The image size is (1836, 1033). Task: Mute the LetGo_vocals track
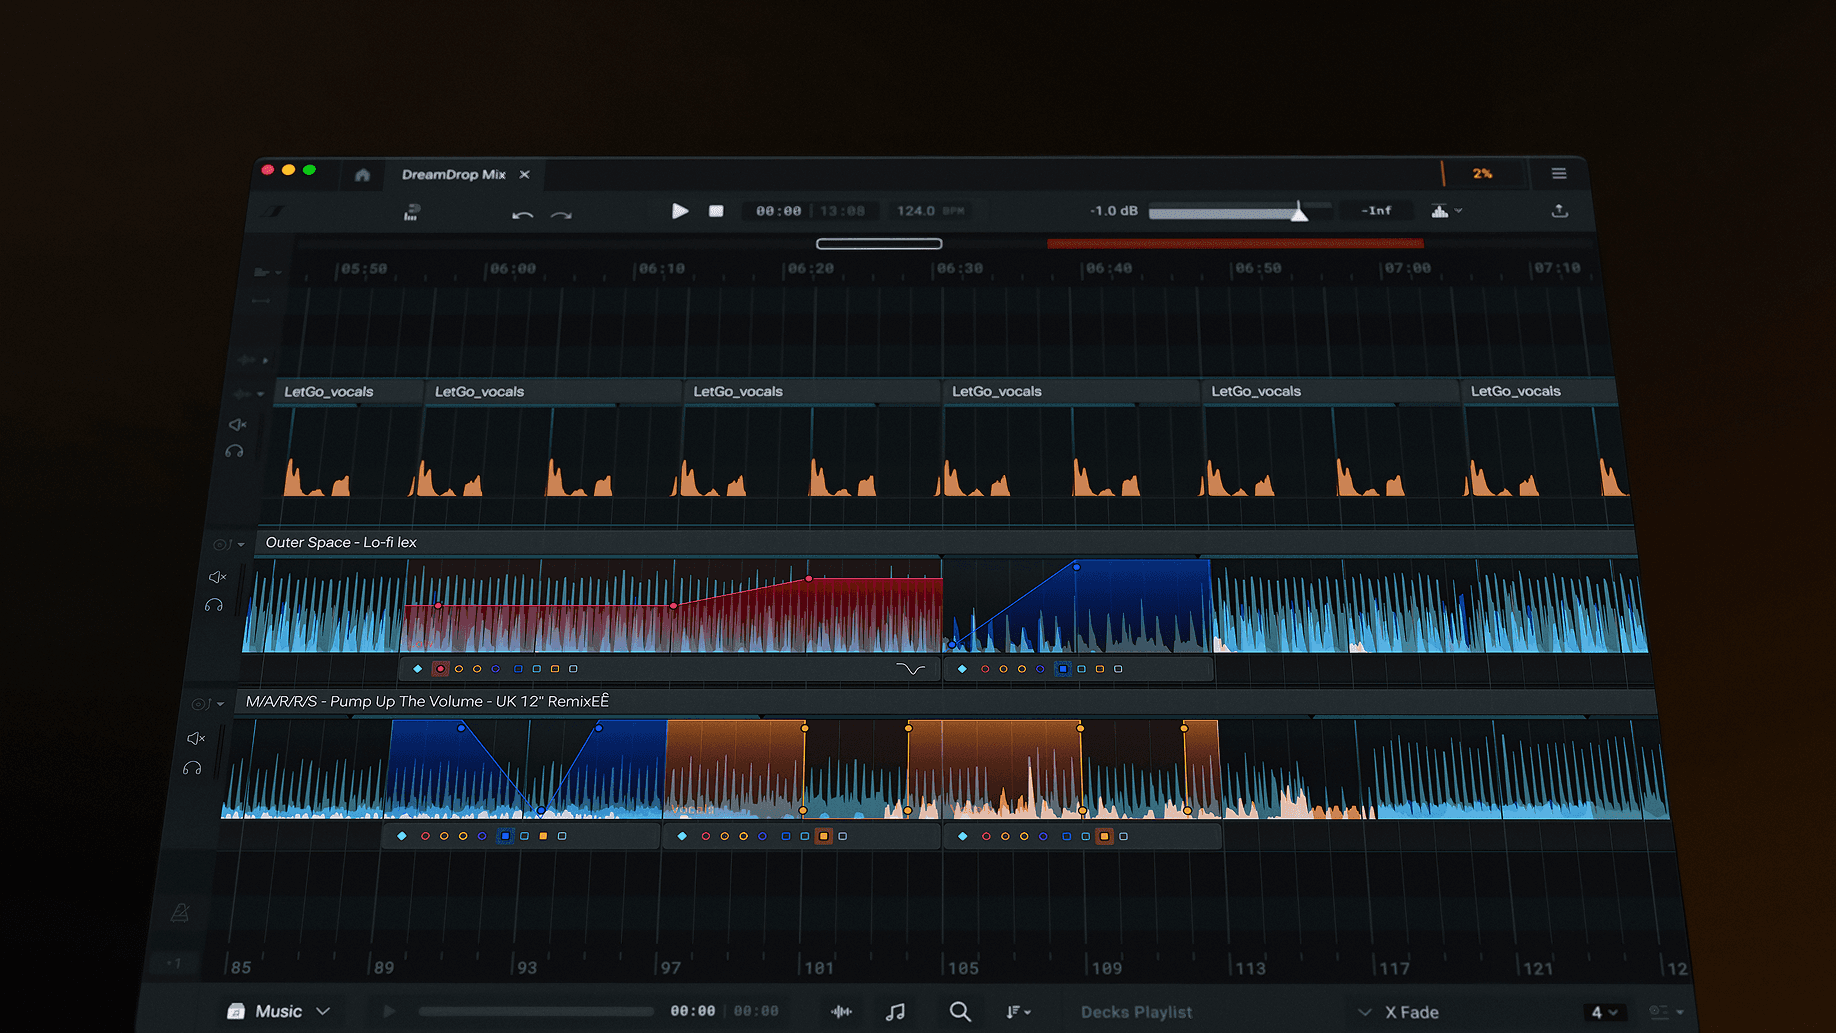(237, 424)
